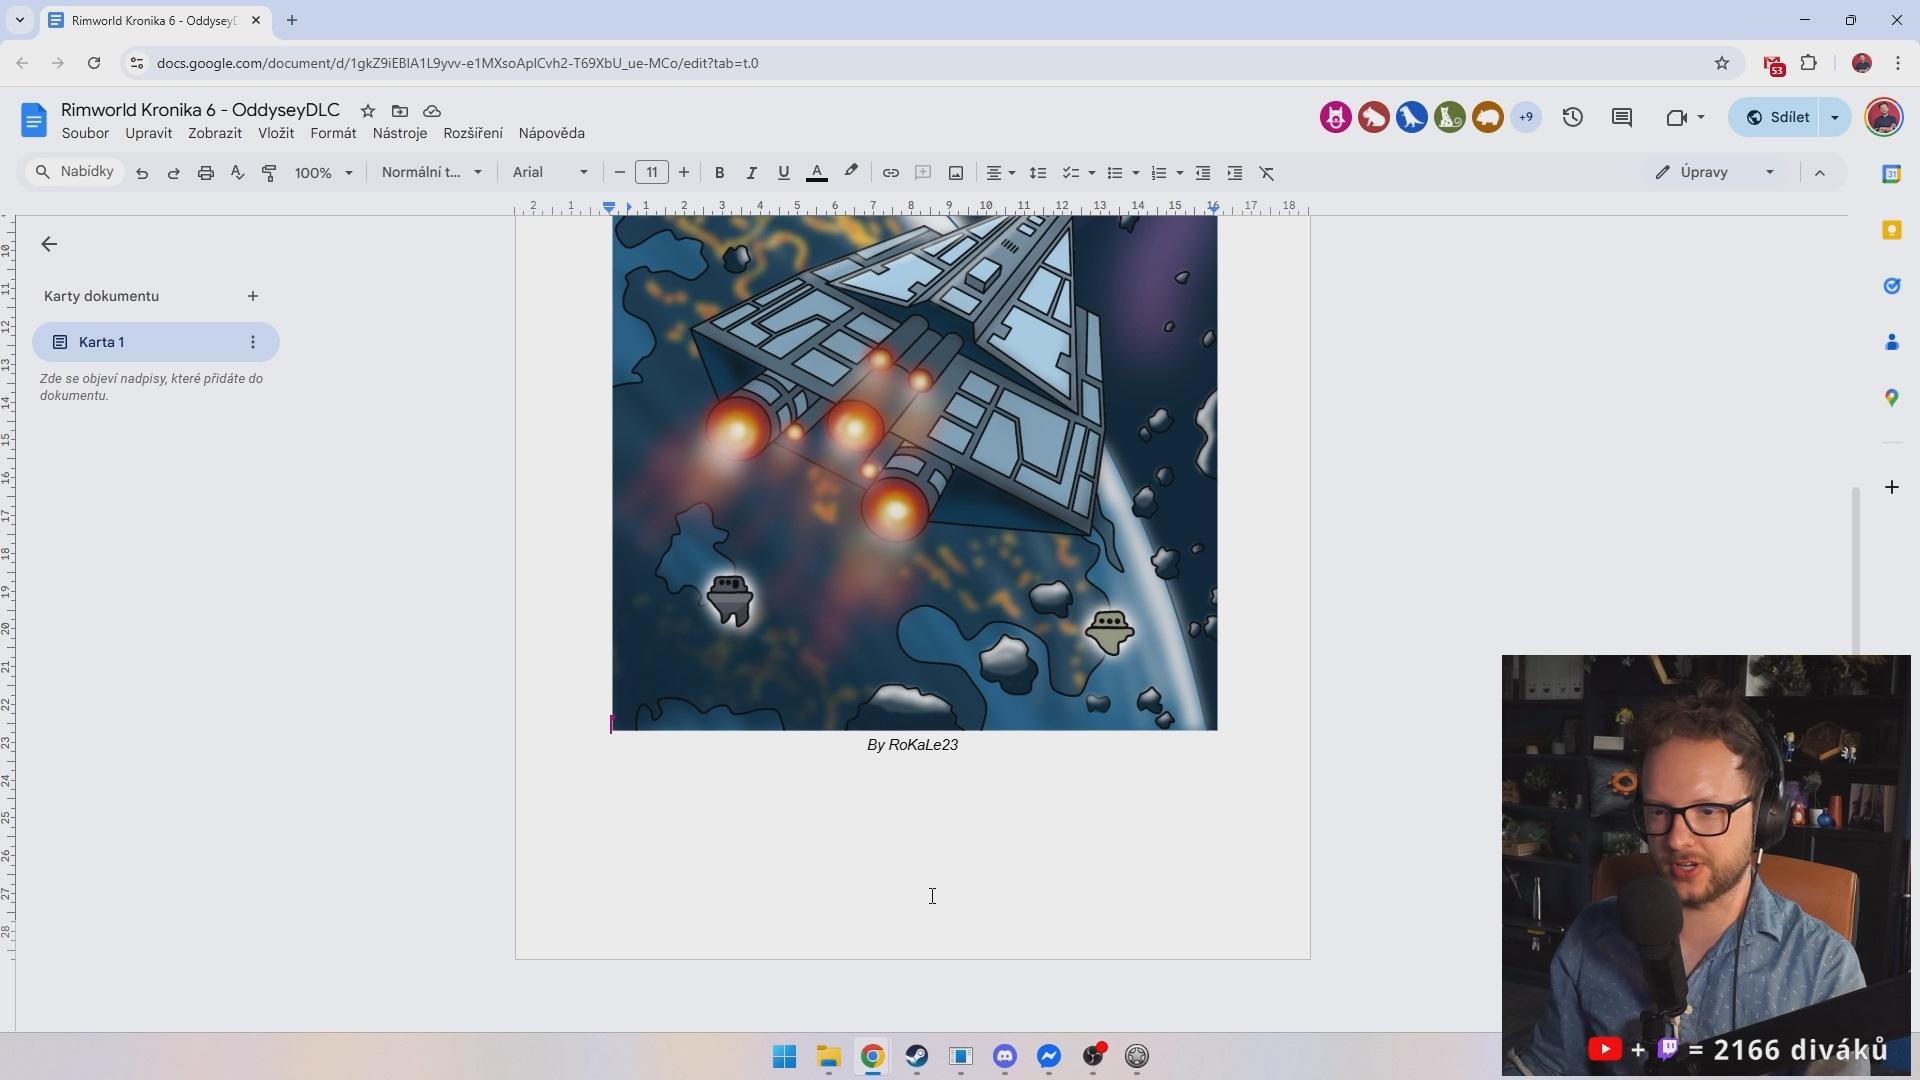Expand the share options arrow
1920x1080 pixels.
tap(1835, 117)
